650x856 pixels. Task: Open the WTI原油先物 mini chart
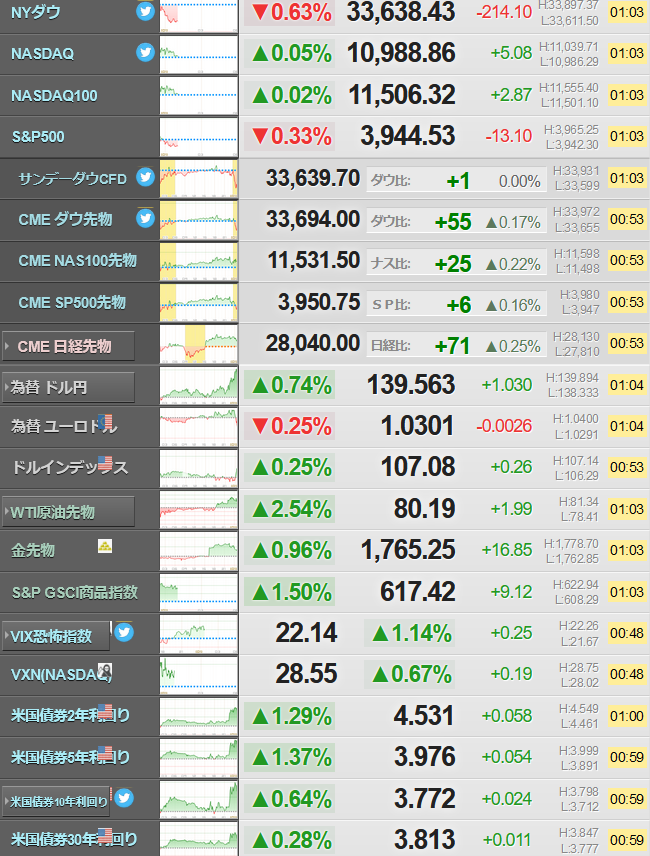[199, 509]
